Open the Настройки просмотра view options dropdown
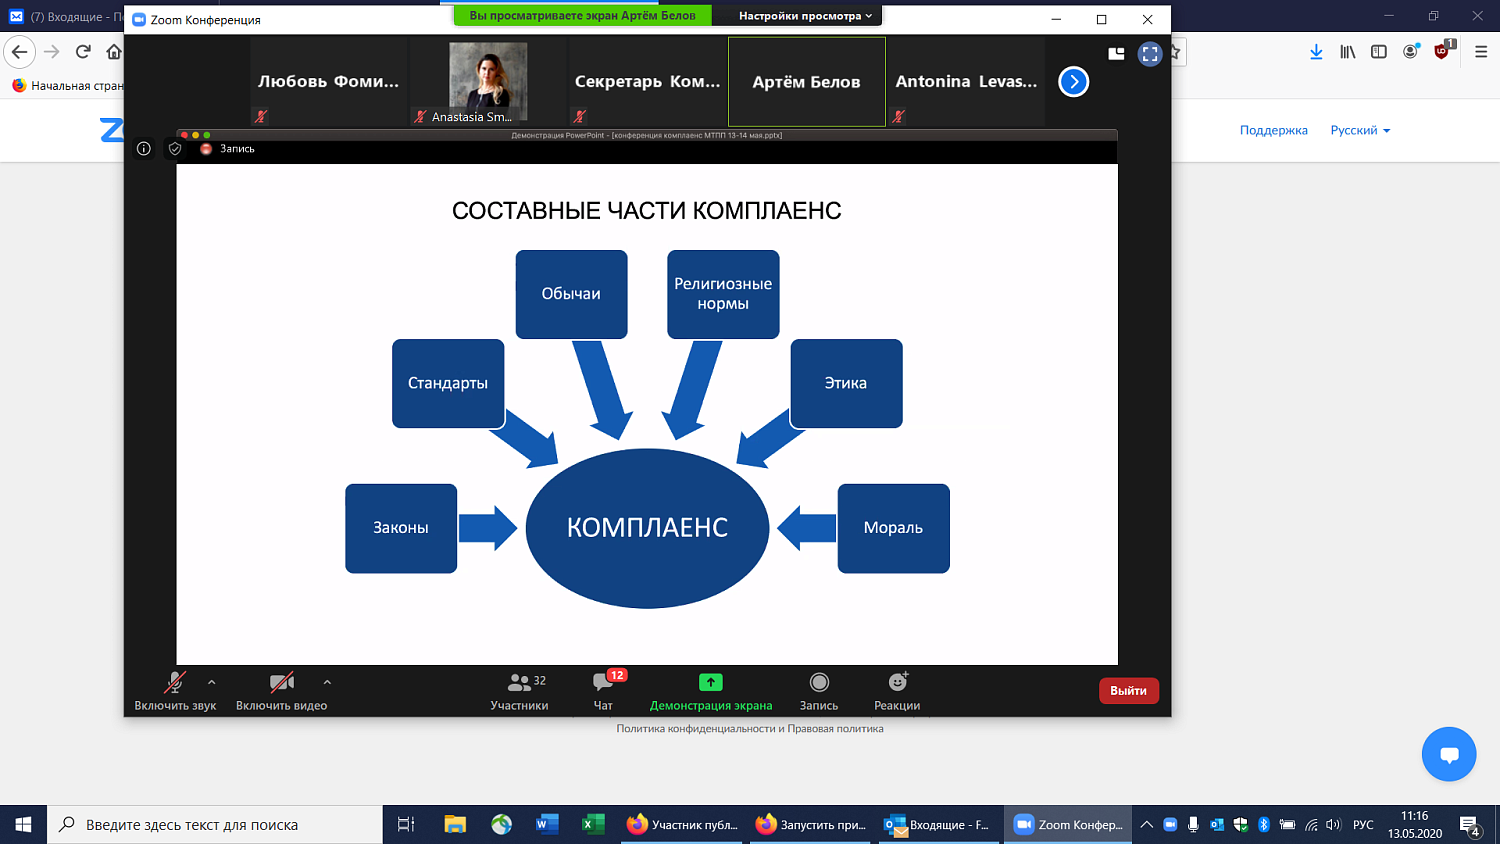The height and width of the screenshot is (844, 1500). coord(805,16)
